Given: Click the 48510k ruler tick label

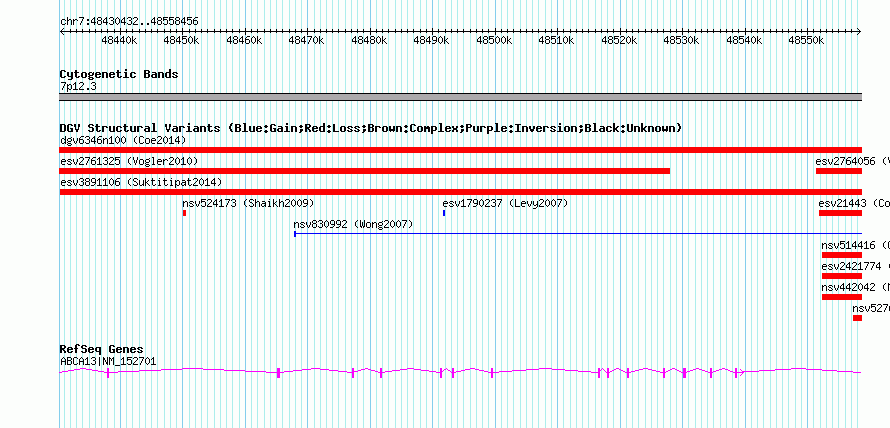Looking at the screenshot, I should click(x=556, y=41).
